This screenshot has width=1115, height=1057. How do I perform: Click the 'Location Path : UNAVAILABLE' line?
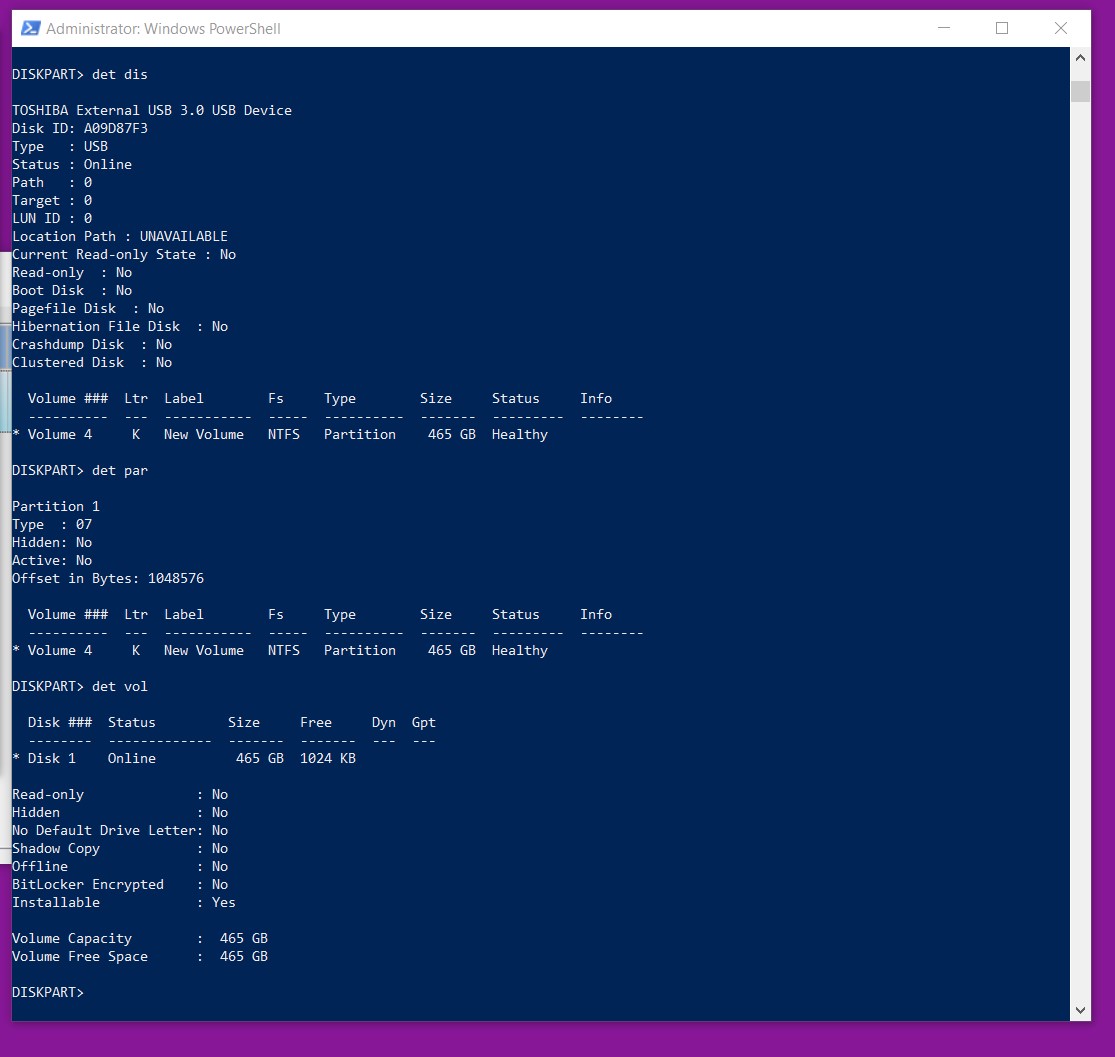click(x=120, y=236)
